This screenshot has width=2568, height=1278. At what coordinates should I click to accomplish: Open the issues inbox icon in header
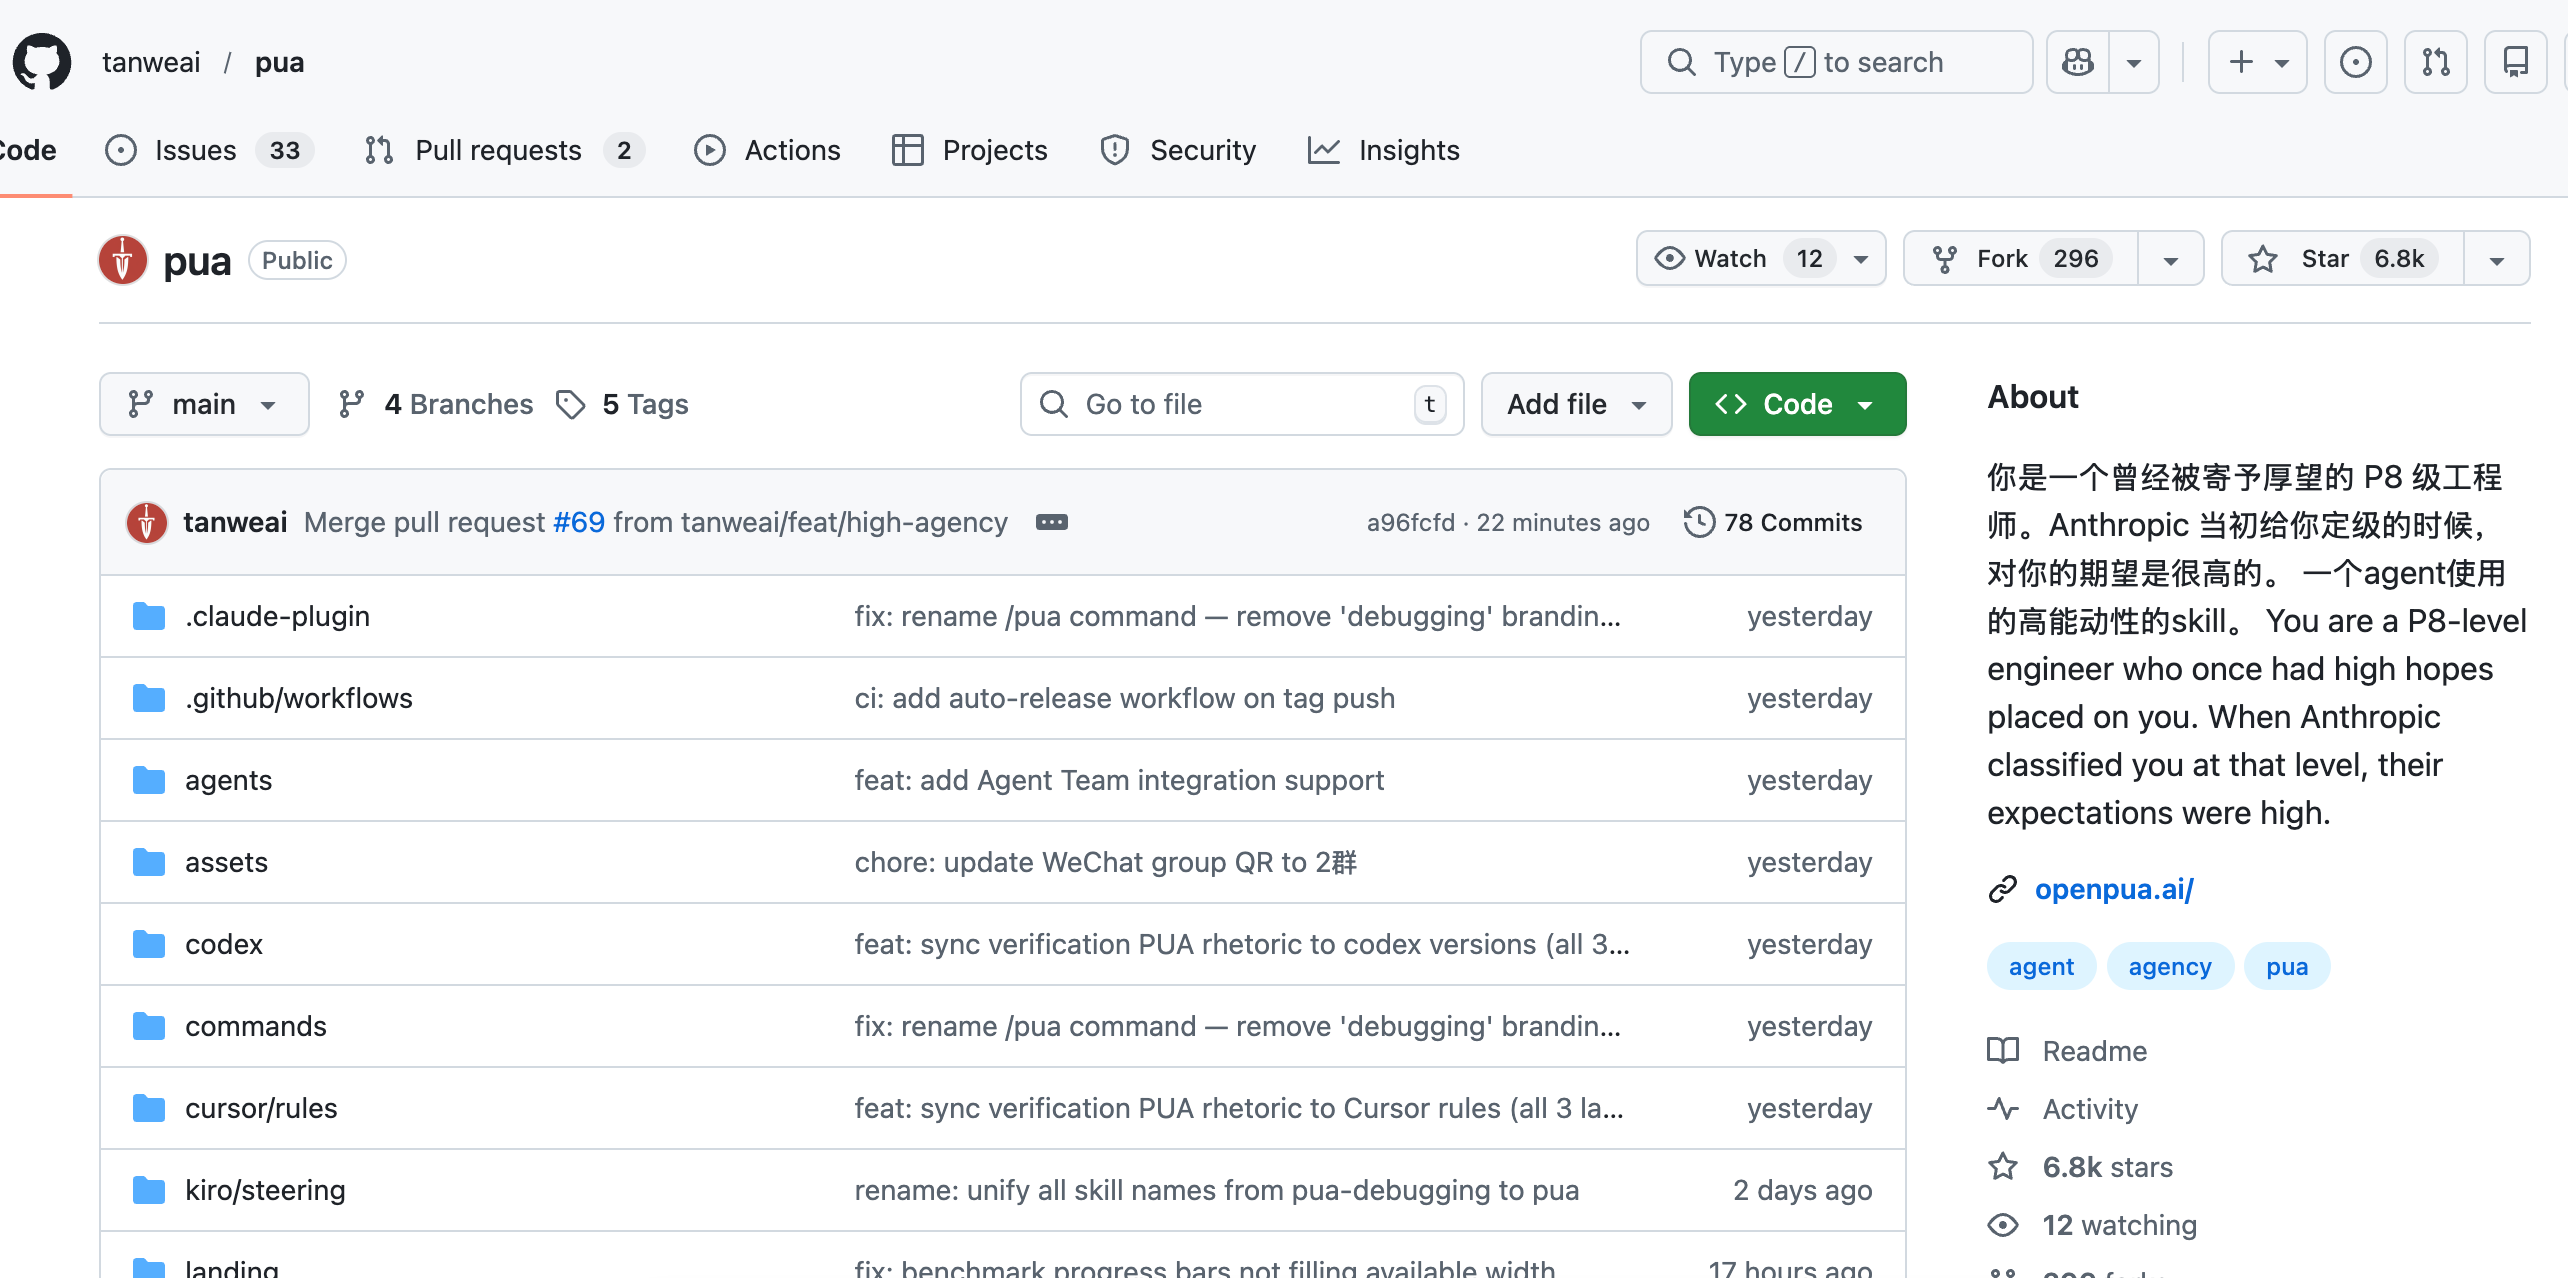tap(2355, 62)
